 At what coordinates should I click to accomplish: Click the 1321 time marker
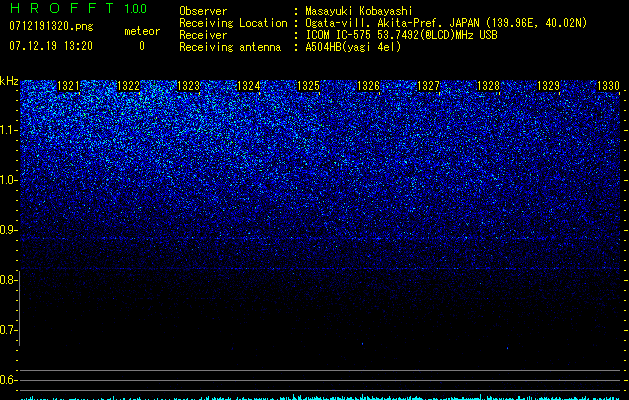pyautogui.click(x=69, y=86)
